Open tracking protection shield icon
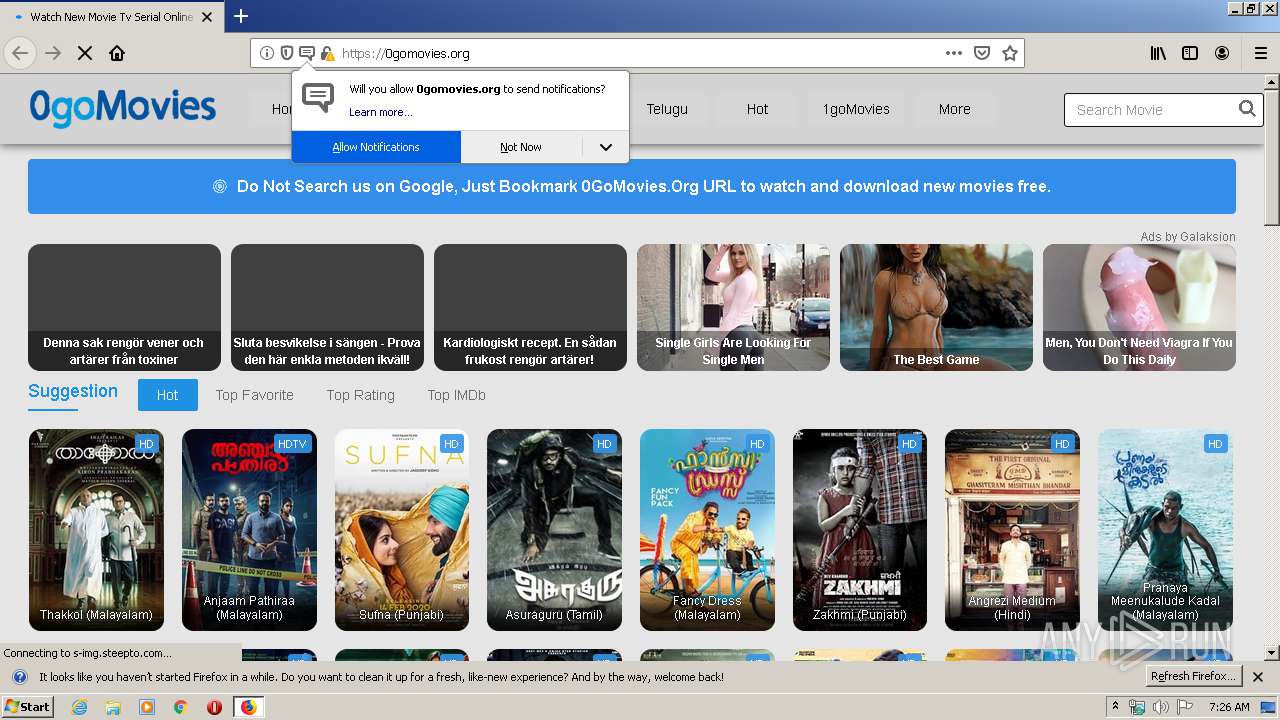1280x720 pixels. (x=286, y=53)
